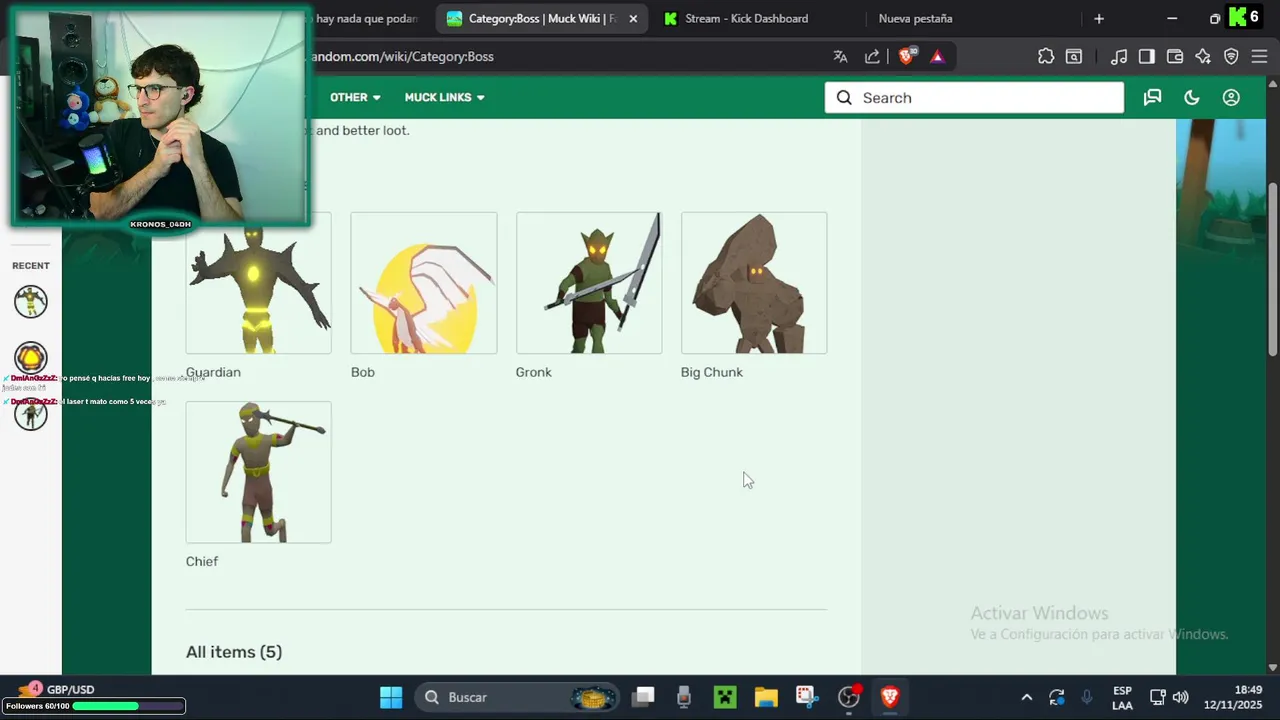
Task: Switch to the Nueva pestaña tab
Action: (915, 18)
